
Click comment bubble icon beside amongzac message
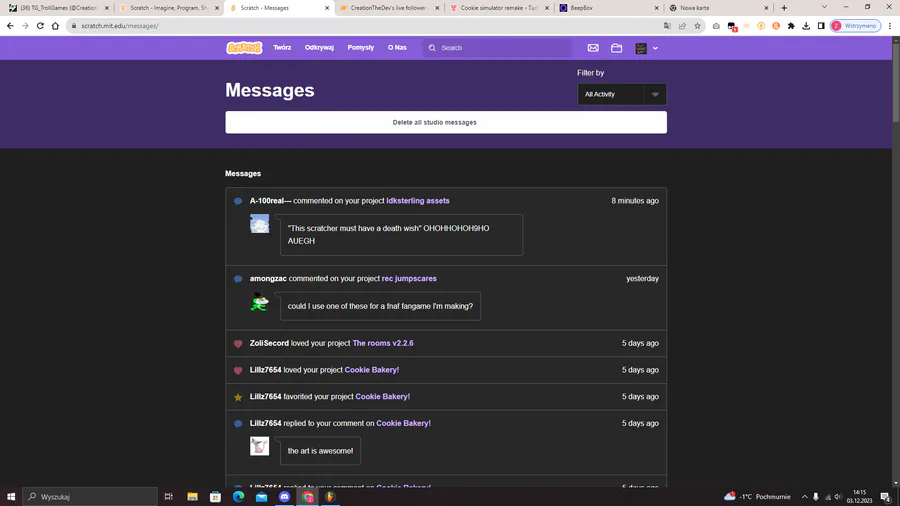[x=238, y=279]
